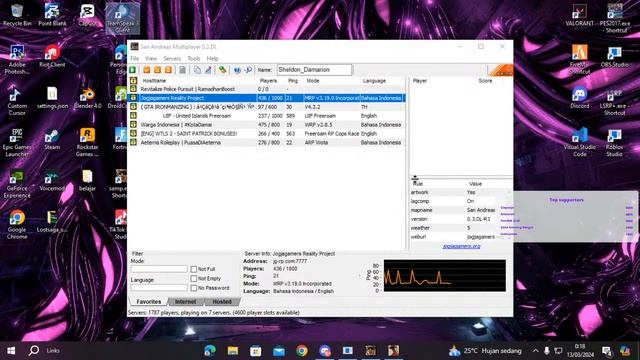Open VALORANT desktop shortcut
This screenshot has height=360, width=640.
(x=580, y=15)
